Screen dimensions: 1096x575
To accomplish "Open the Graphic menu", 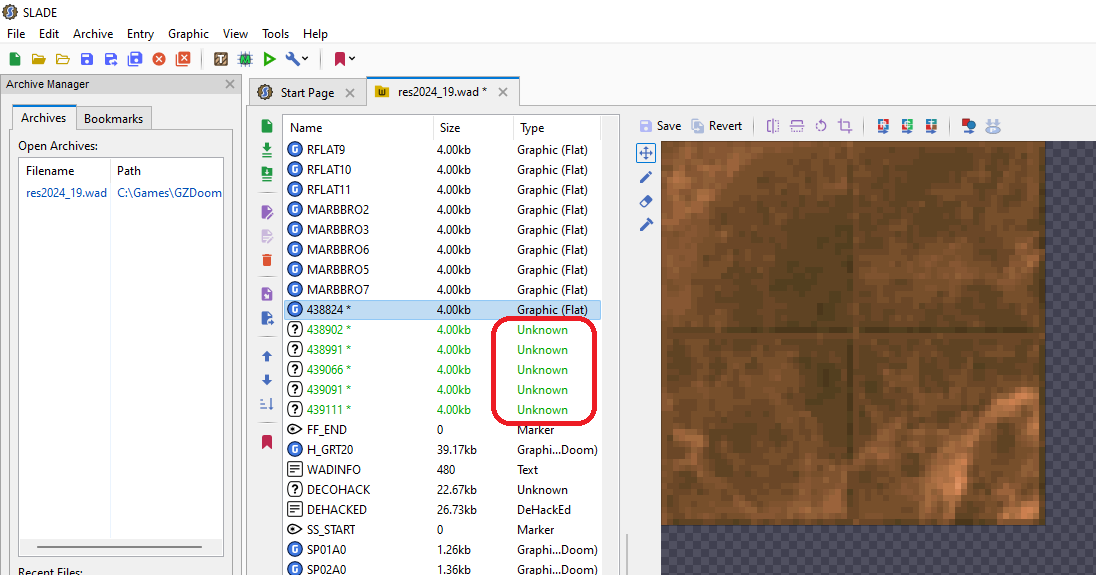I will coord(188,34).
